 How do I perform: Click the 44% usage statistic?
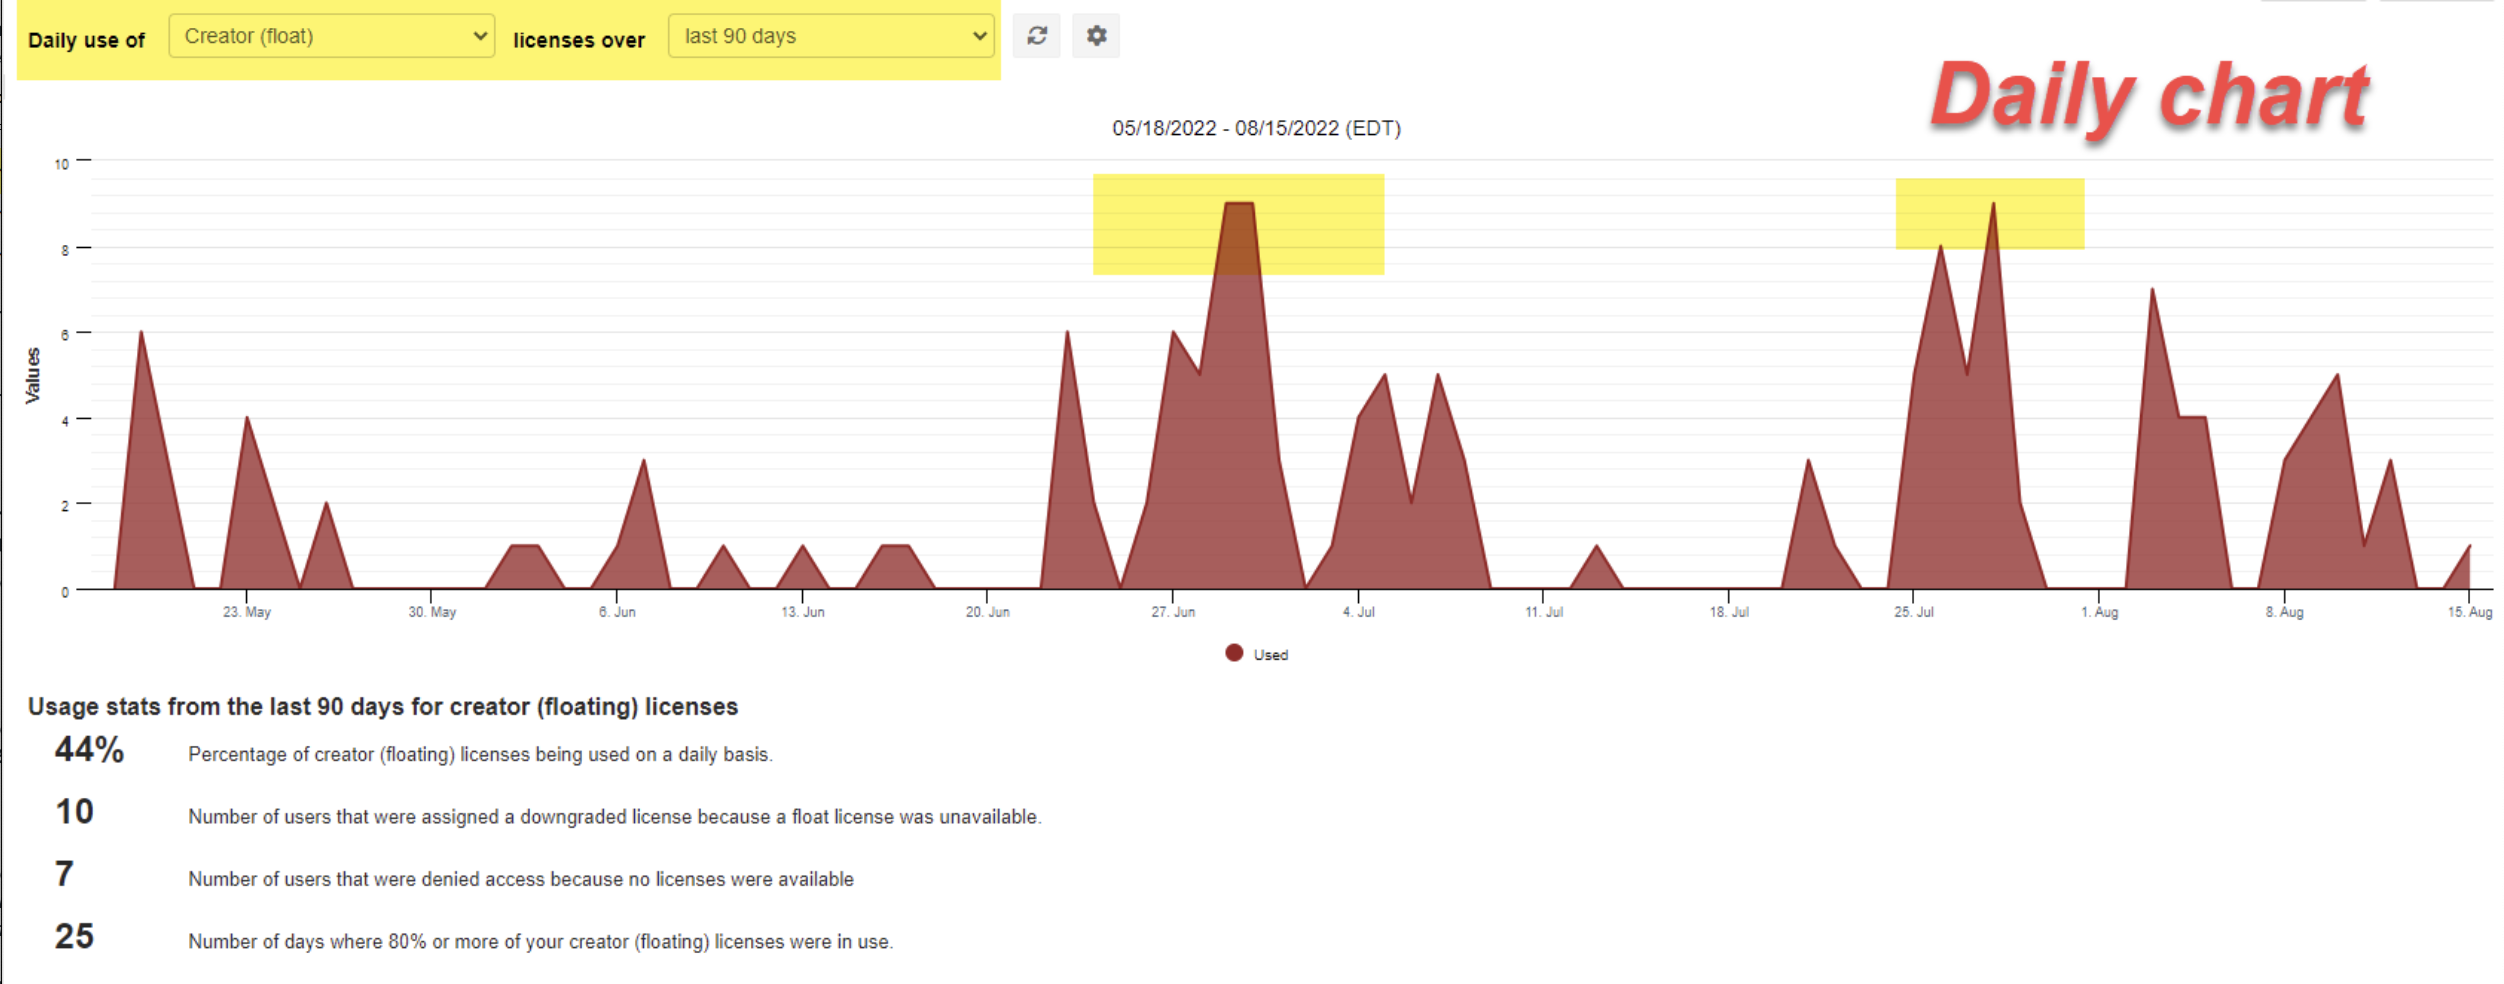(87, 750)
